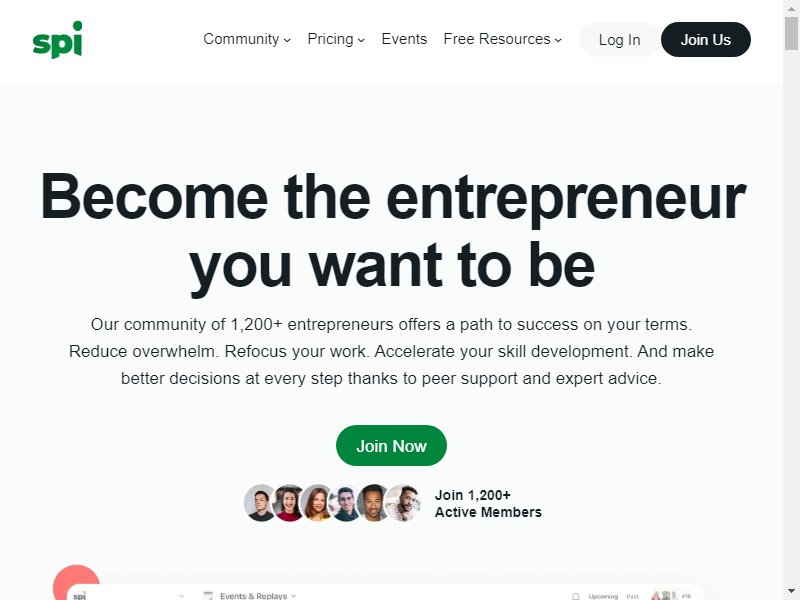
Task: Expand the Community menu chevron
Action: click(x=287, y=40)
